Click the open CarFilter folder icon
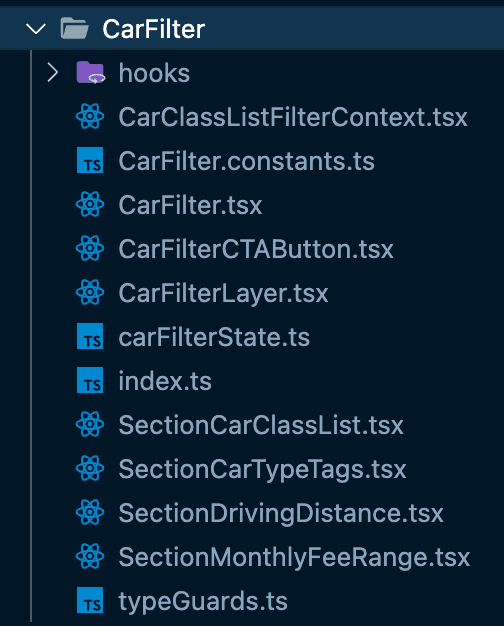Screen dimensions: 504x626 (x=74, y=28)
